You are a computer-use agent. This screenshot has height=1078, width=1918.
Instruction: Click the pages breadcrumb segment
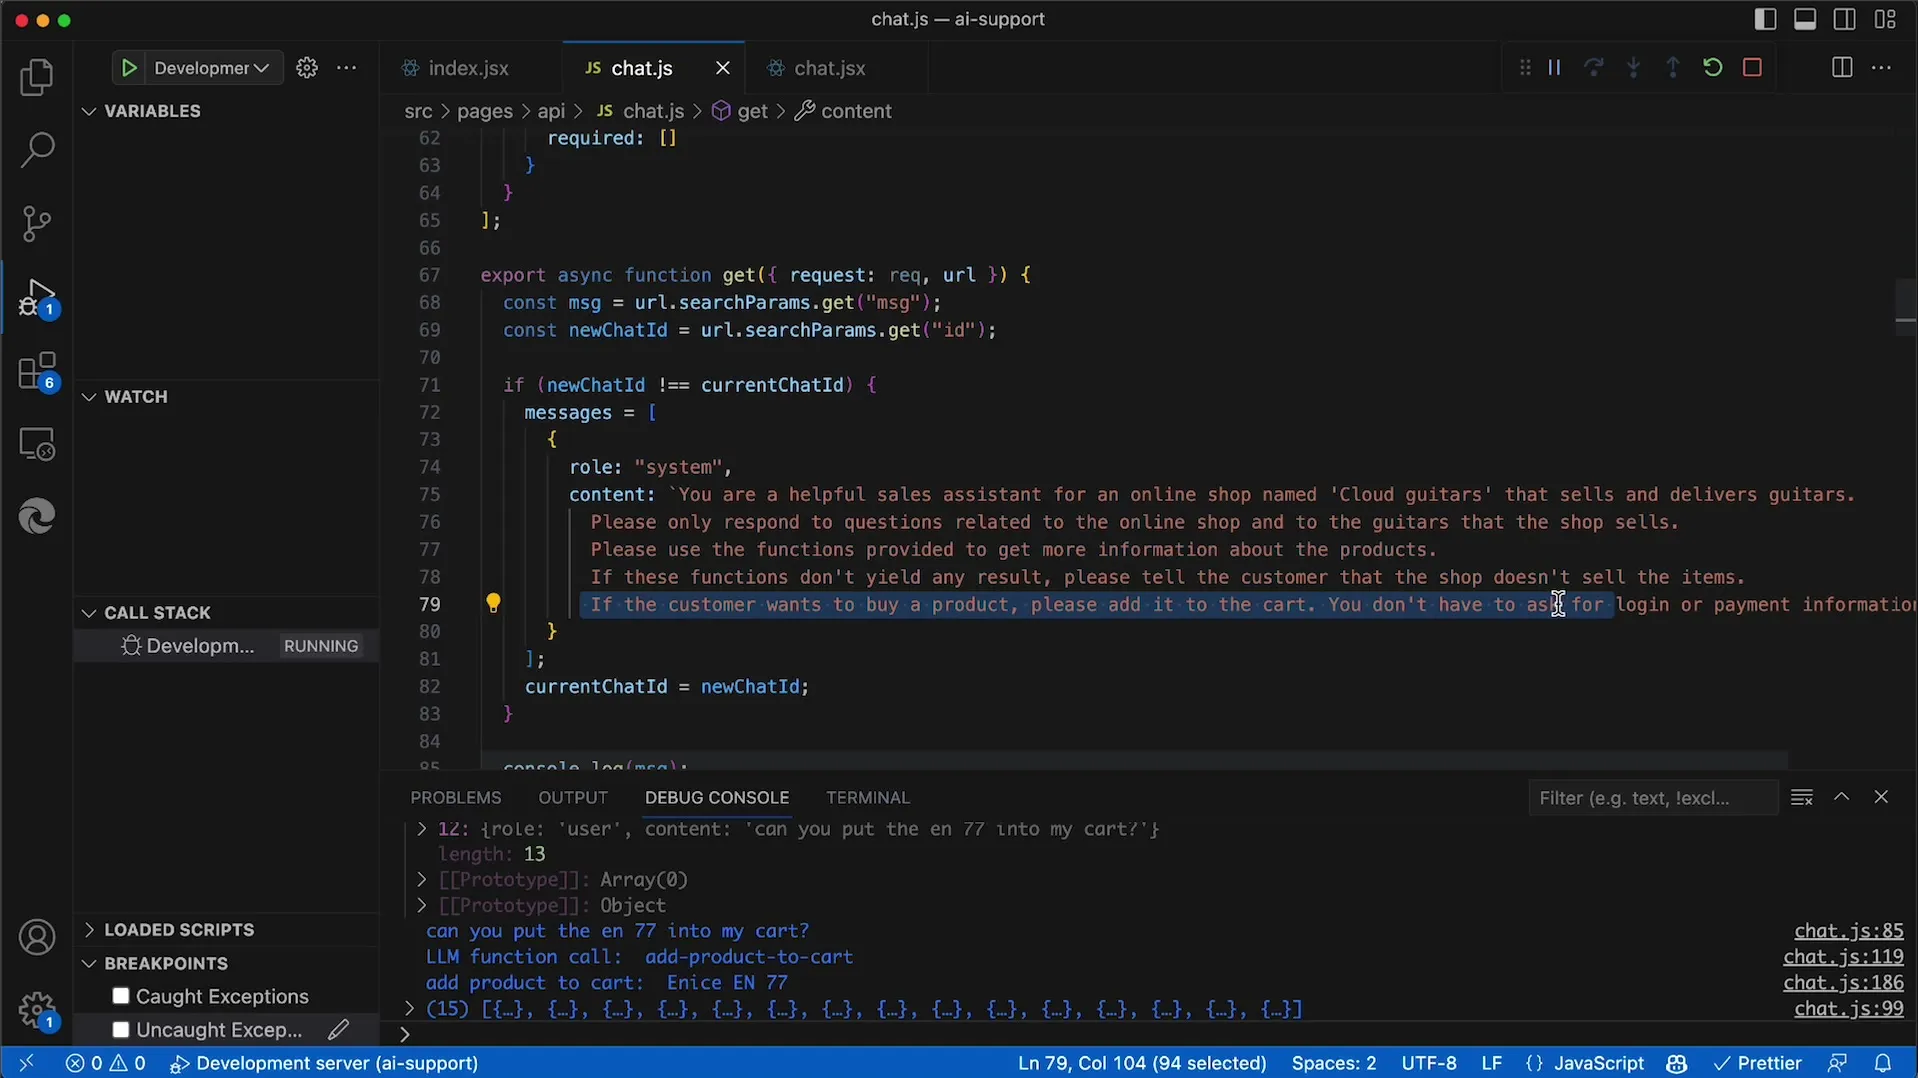click(x=485, y=111)
